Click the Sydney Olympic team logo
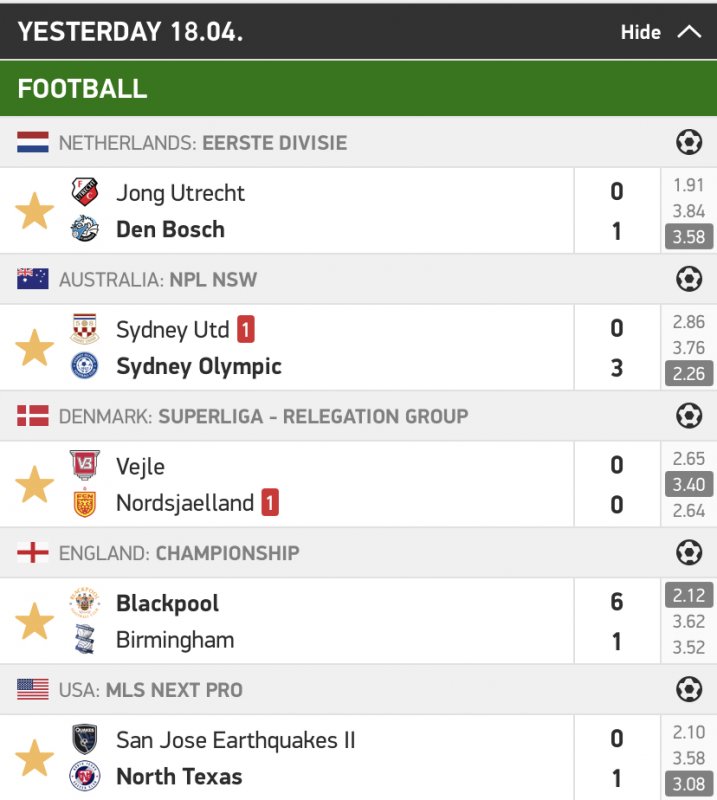Image resolution: width=717 pixels, height=800 pixels. point(85,366)
